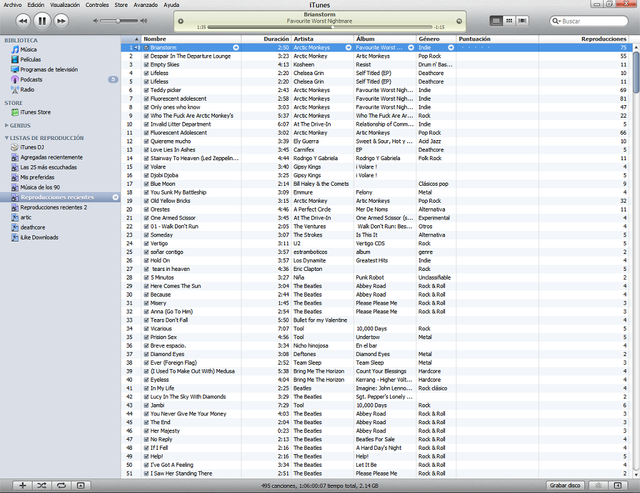Open Música library icon
This screenshot has height=493, width=640.
pos(15,49)
